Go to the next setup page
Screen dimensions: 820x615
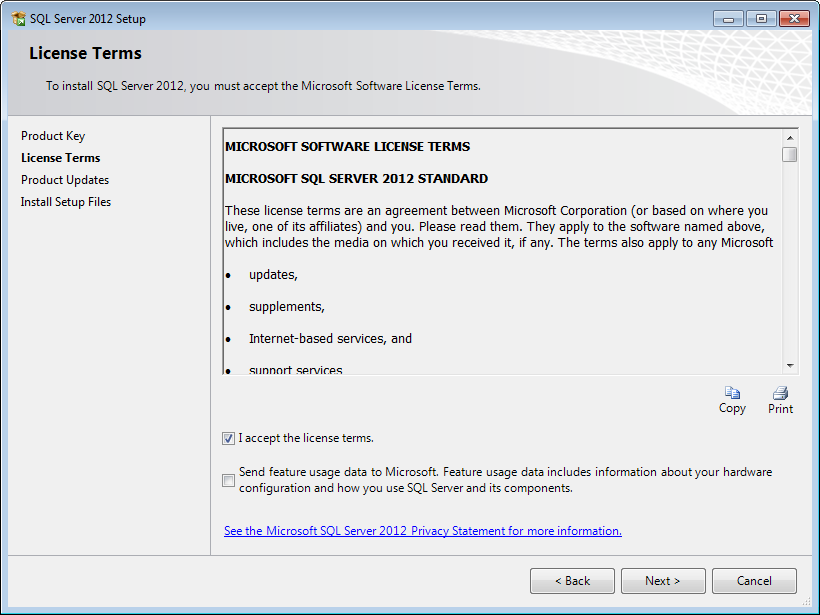663,581
